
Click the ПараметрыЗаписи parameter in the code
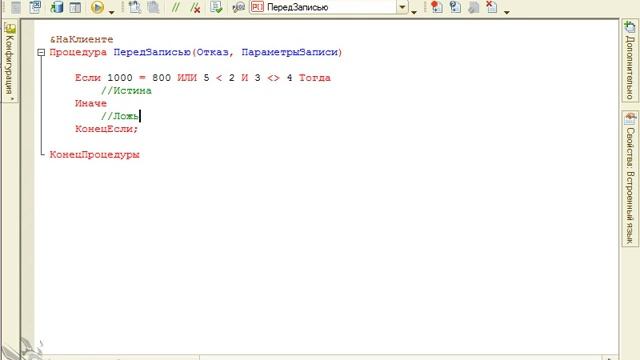290,52
